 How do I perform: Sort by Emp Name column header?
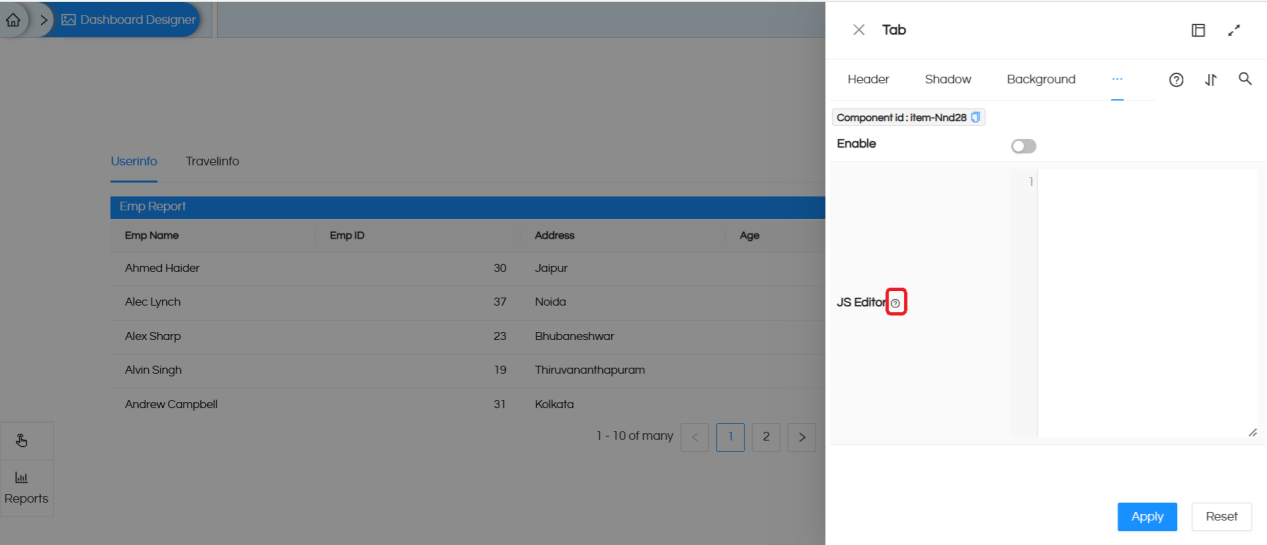click(x=152, y=236)
